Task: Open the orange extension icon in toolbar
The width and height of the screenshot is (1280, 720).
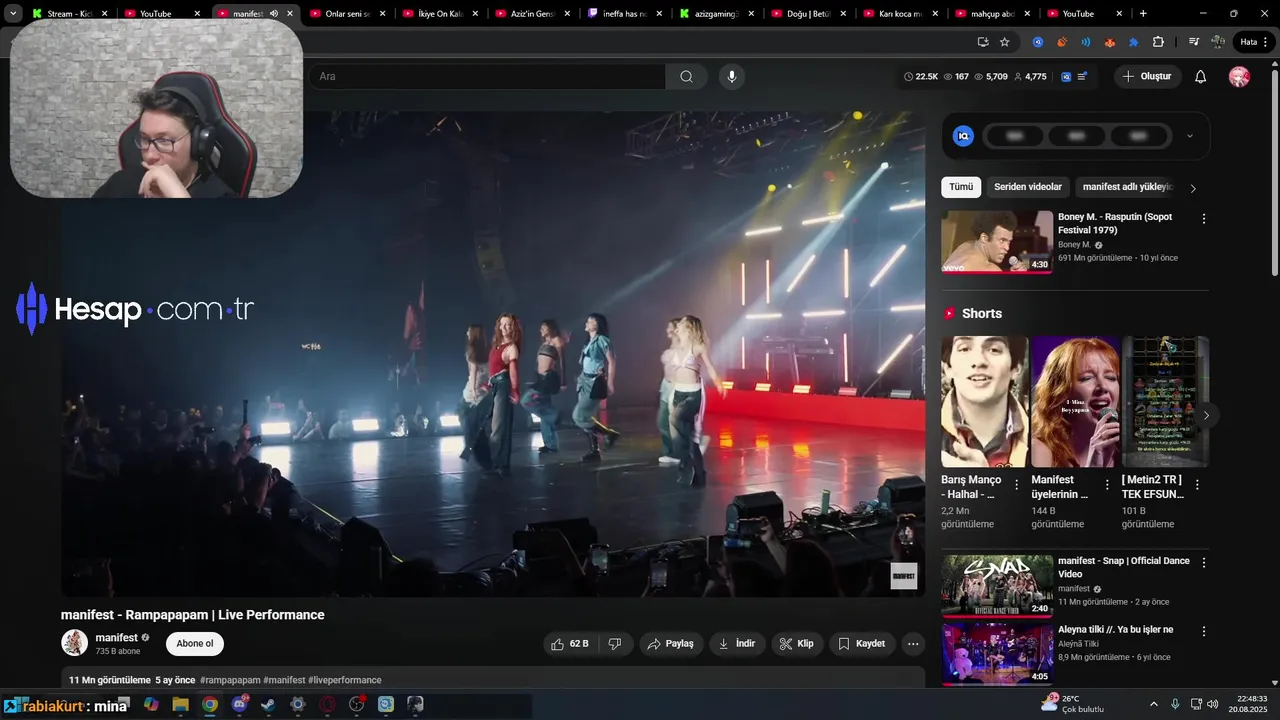Action: click(1062, 42)
